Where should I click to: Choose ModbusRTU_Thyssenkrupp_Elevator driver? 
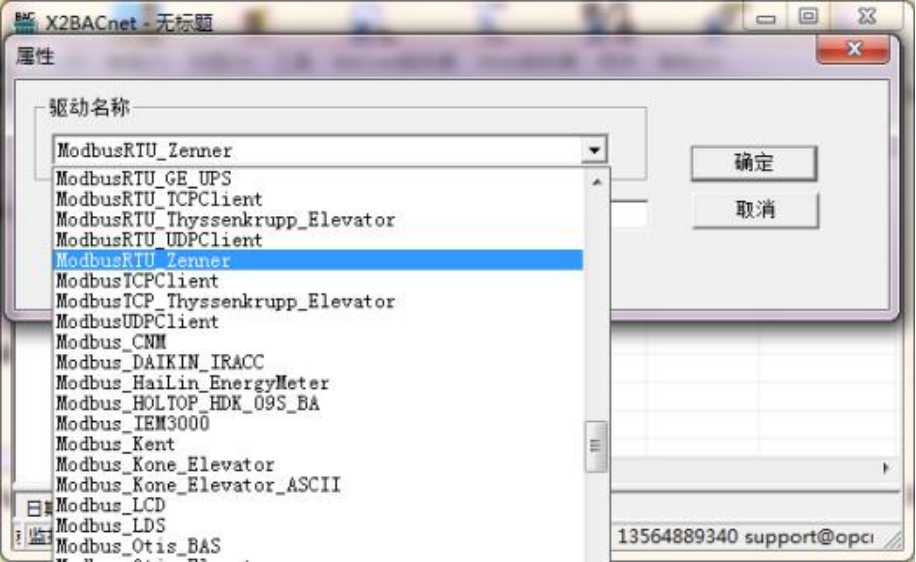[318, 220]
